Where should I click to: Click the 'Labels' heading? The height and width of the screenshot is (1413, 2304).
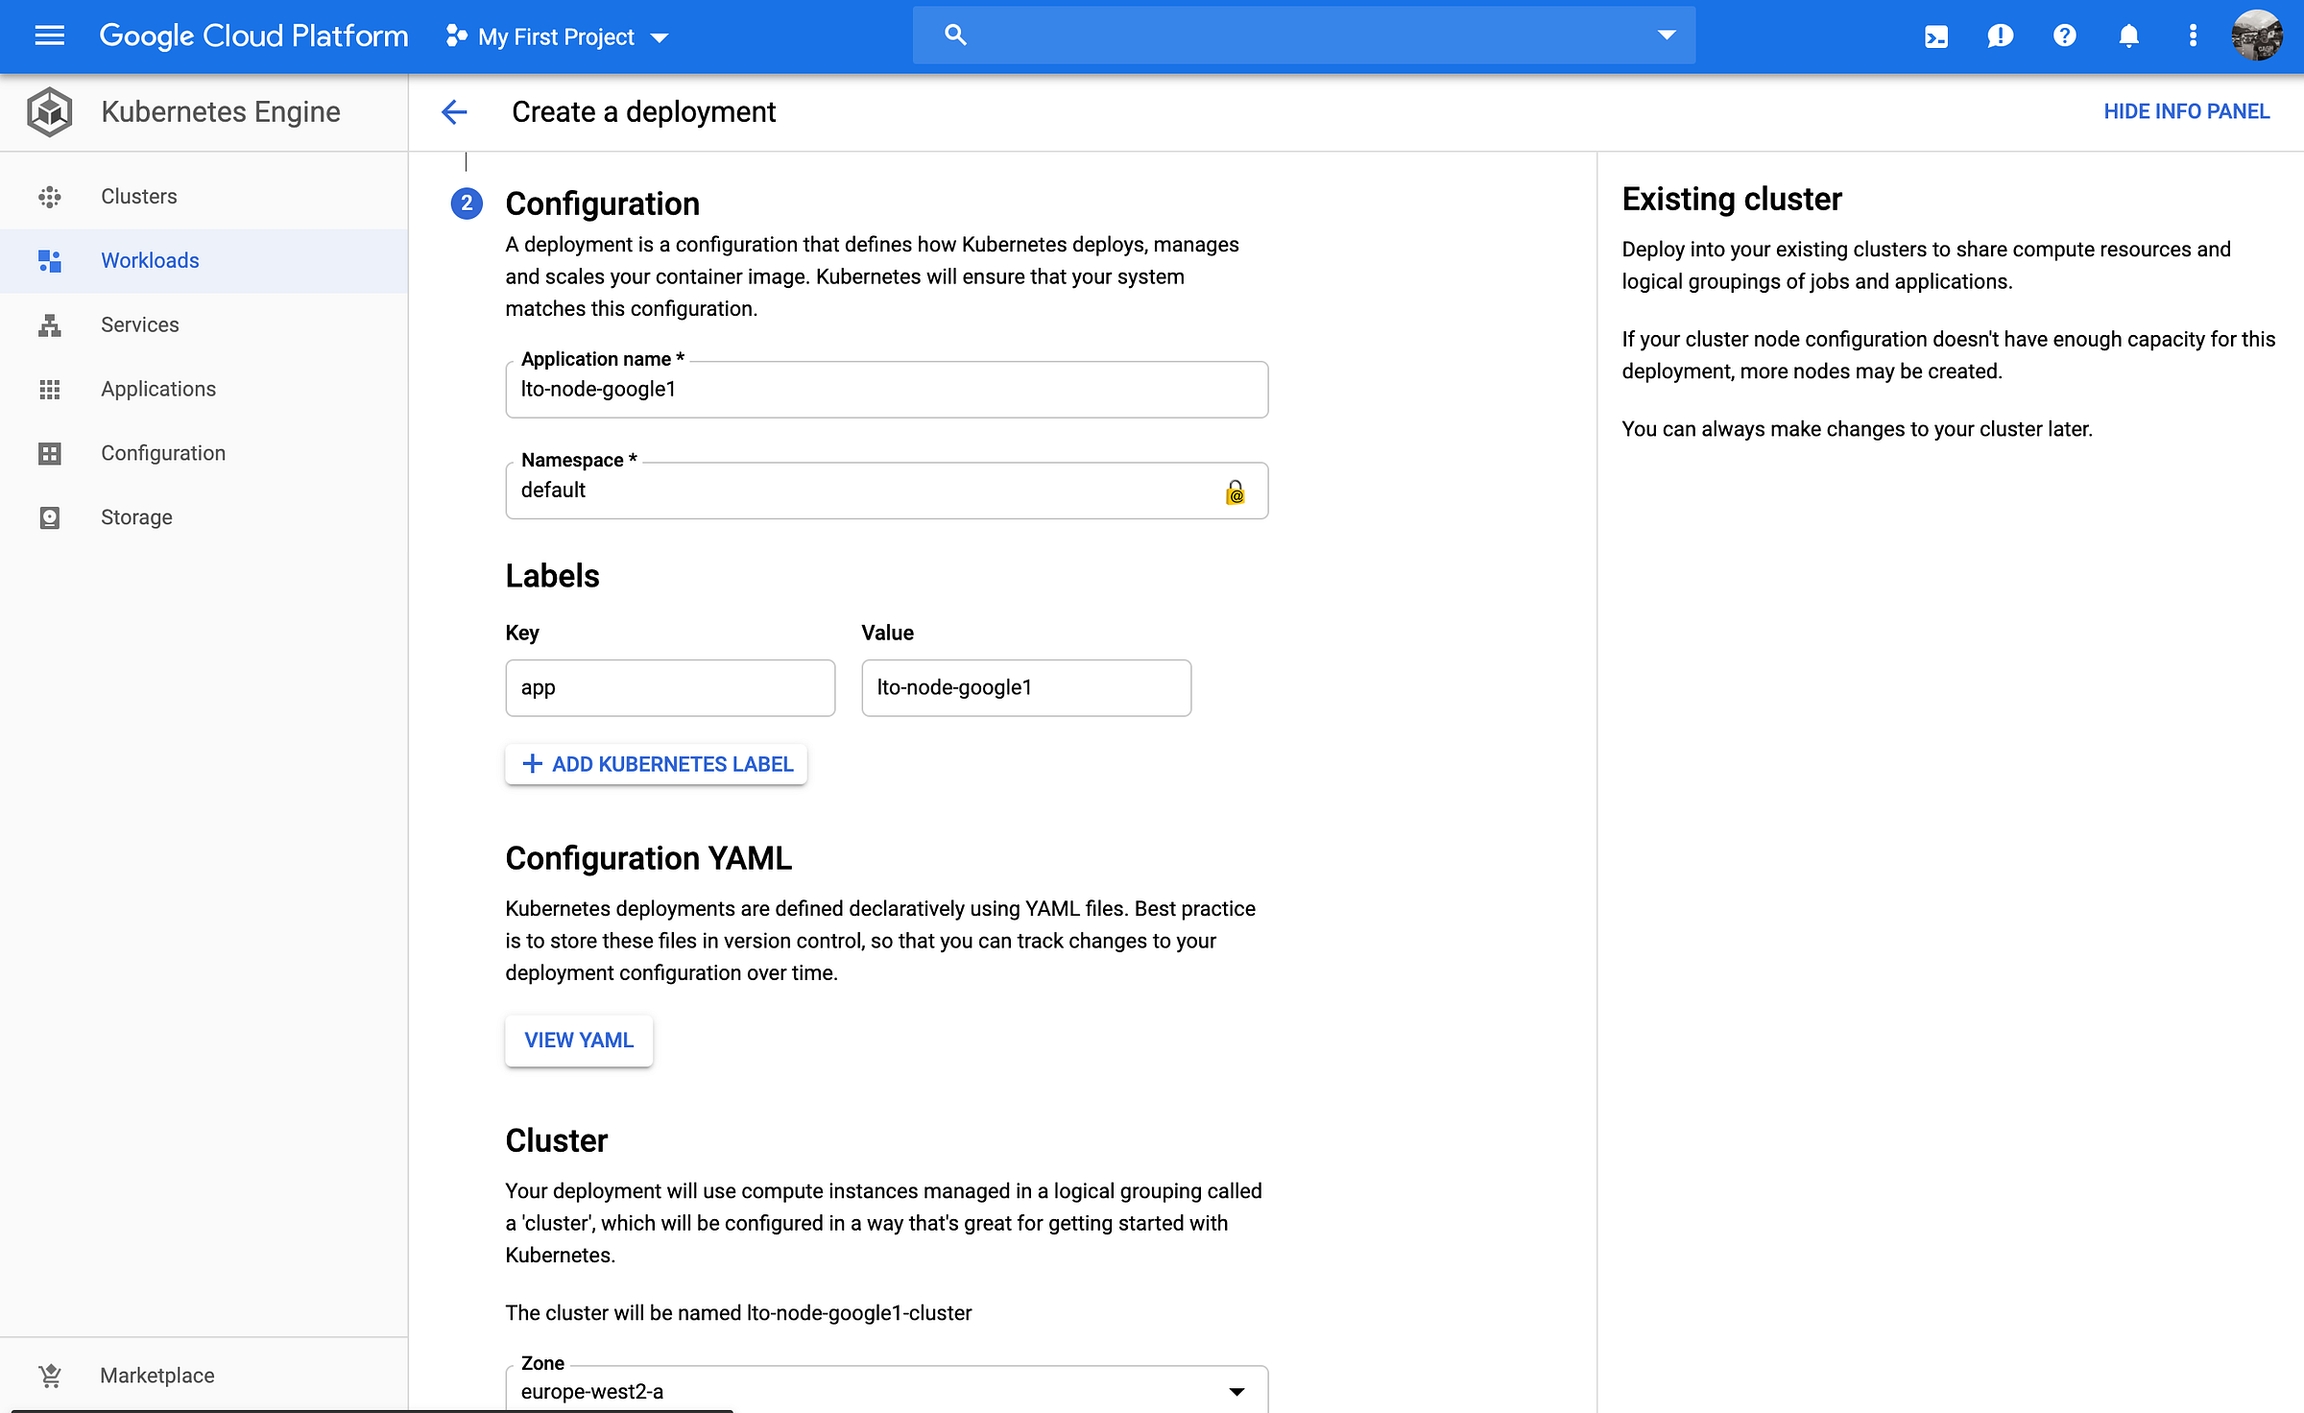552,576
